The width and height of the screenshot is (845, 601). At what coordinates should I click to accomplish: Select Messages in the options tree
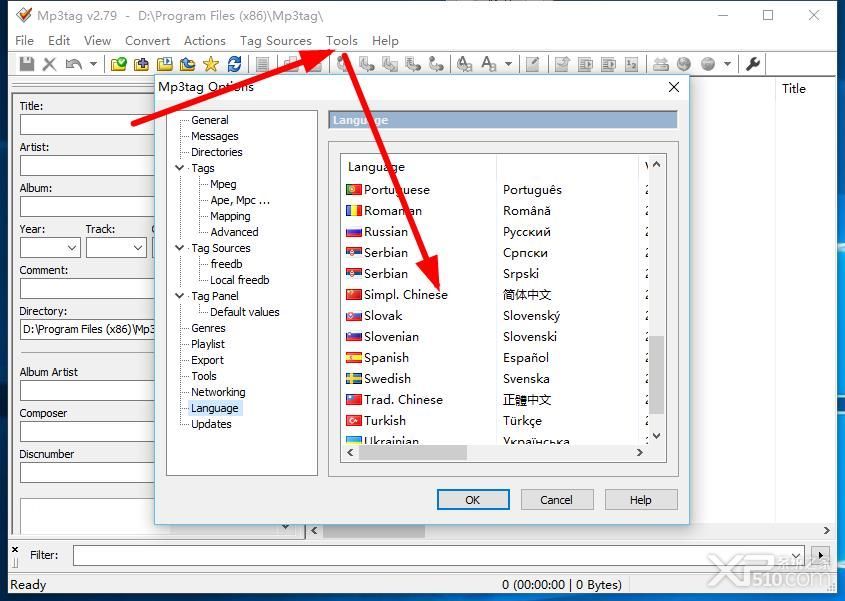click(214, 136)
